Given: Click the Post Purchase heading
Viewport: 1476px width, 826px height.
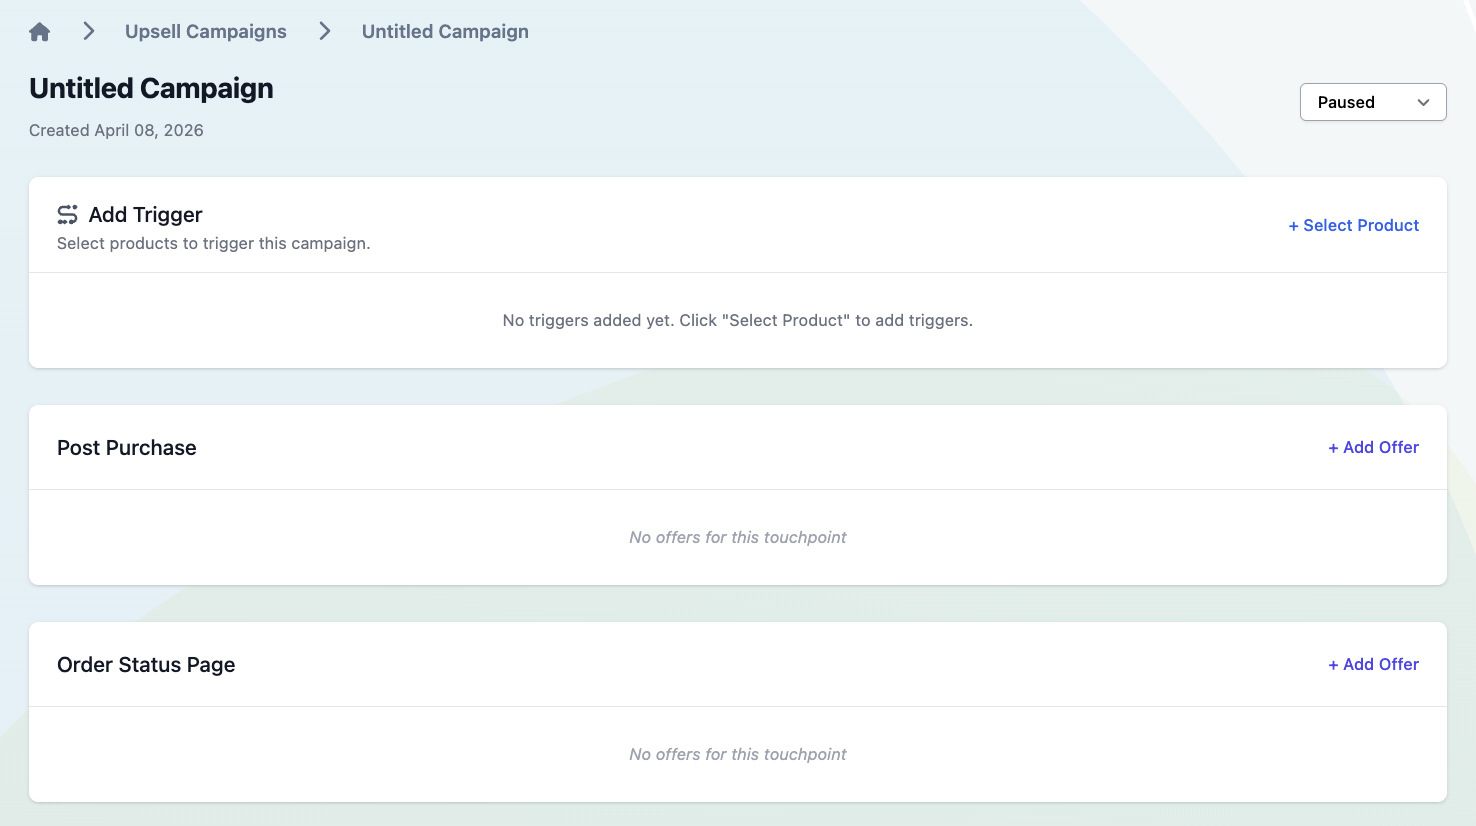Looking at the screenshot, I should pyautogui.click(x=127, y=448).
